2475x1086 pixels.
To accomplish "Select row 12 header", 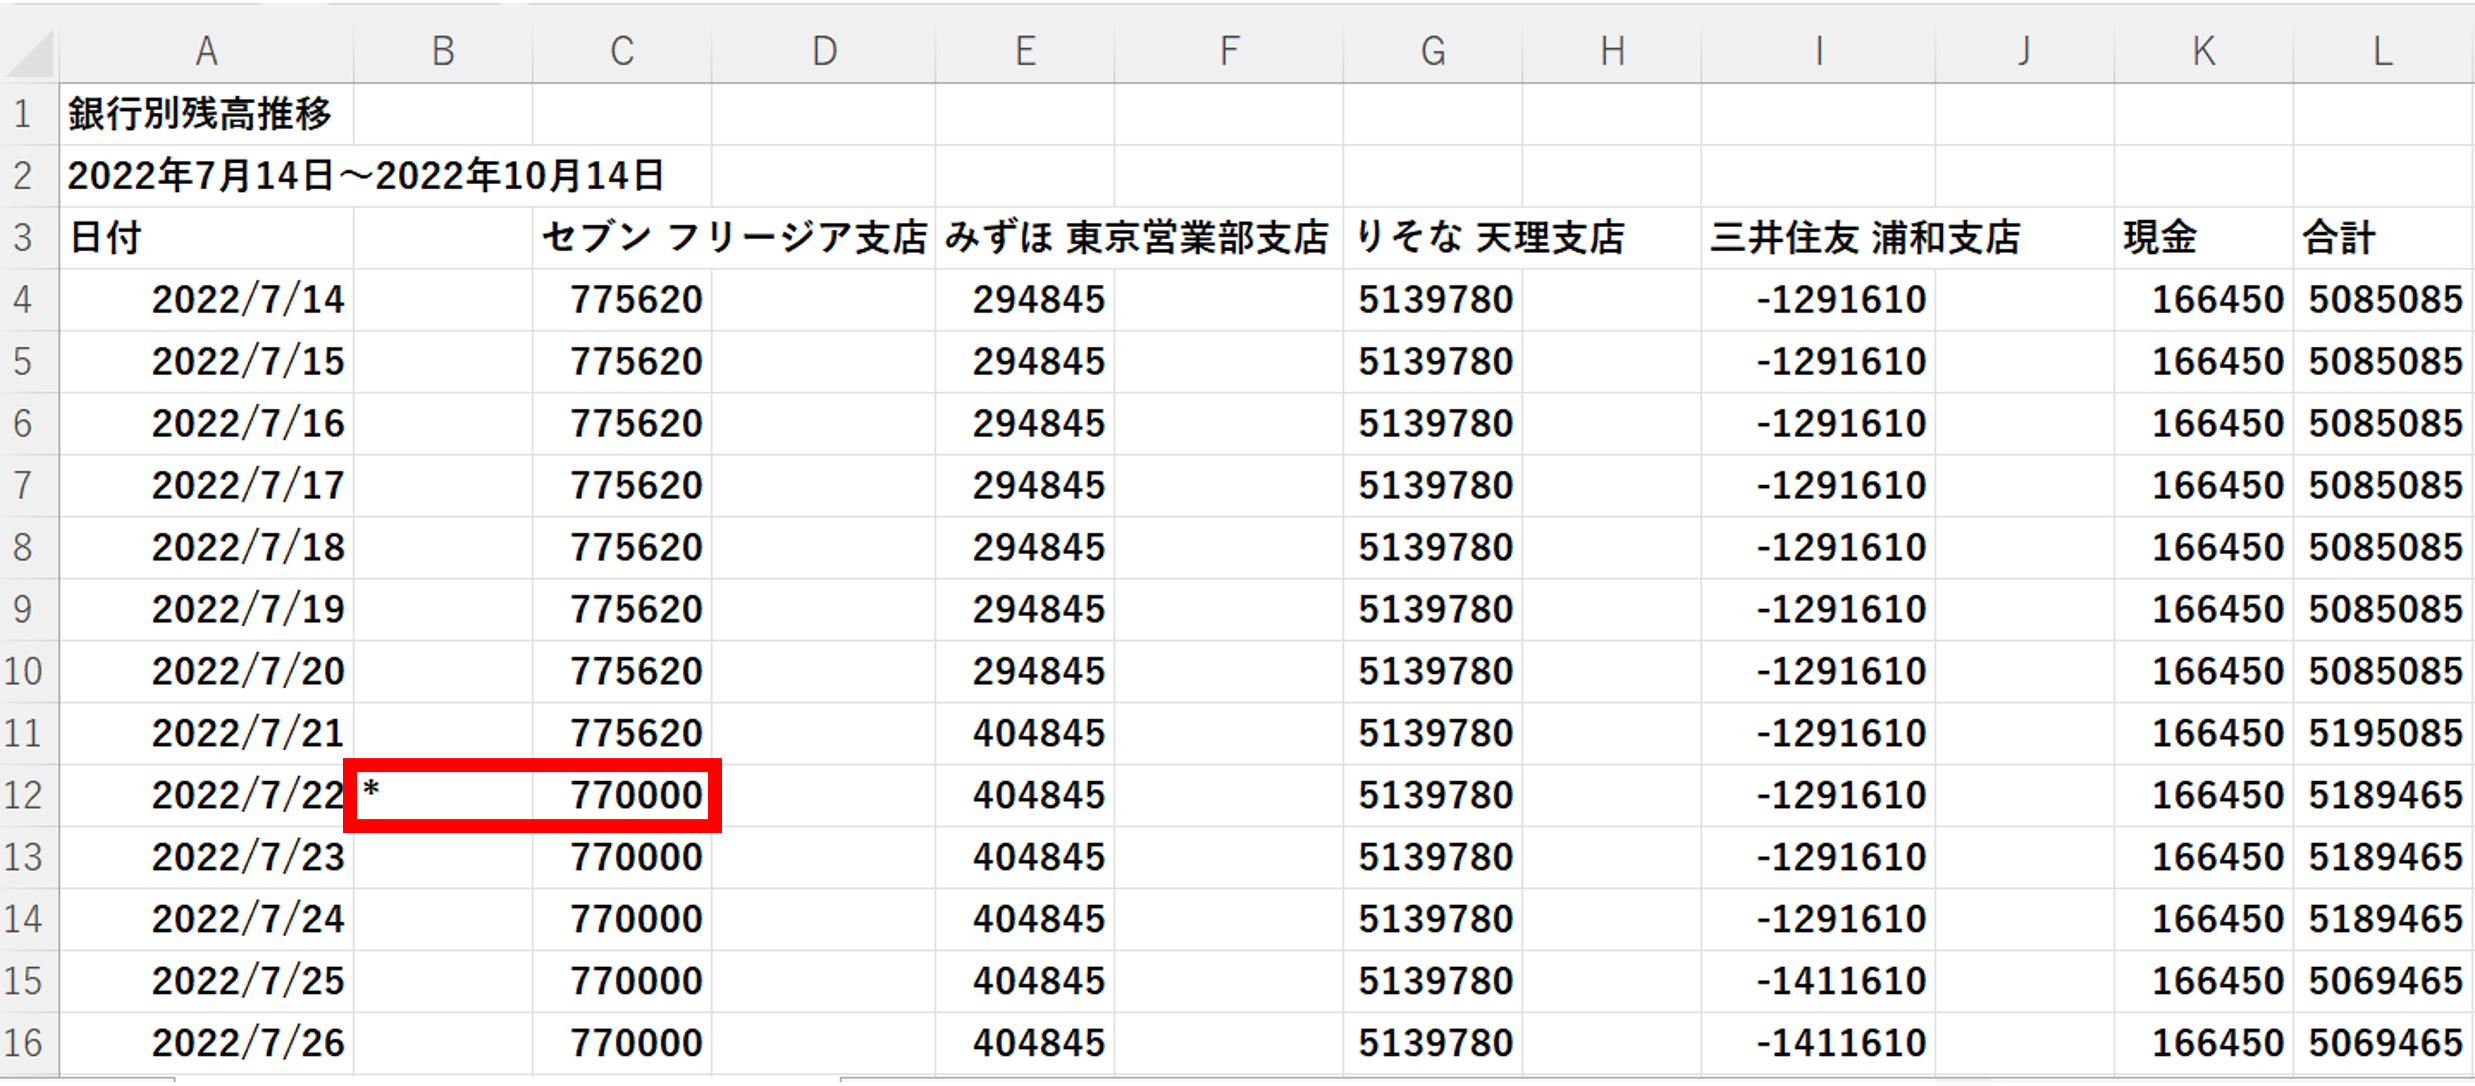I will click(x=29, y=795).
